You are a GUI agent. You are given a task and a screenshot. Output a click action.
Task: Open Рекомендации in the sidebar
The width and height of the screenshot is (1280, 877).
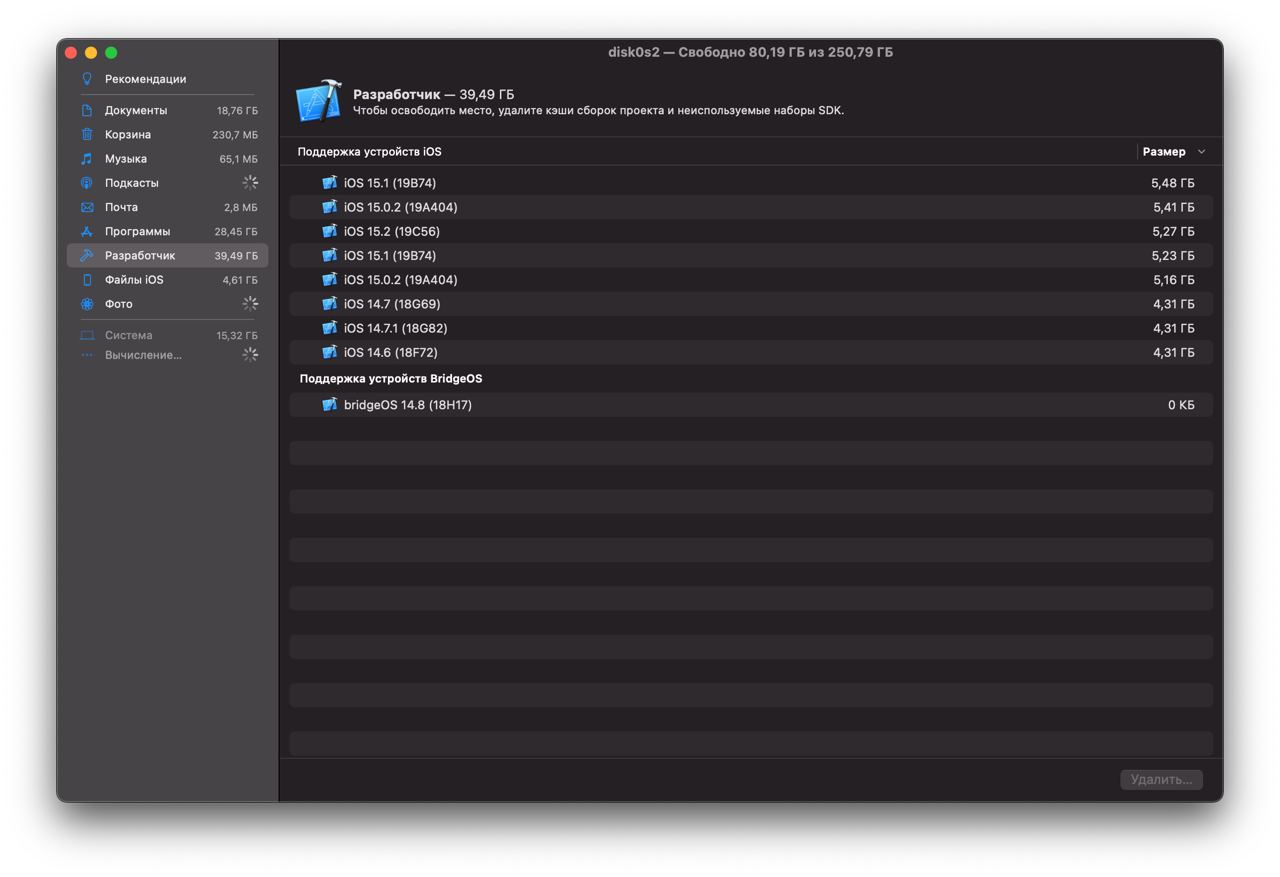tap(146, 79)
